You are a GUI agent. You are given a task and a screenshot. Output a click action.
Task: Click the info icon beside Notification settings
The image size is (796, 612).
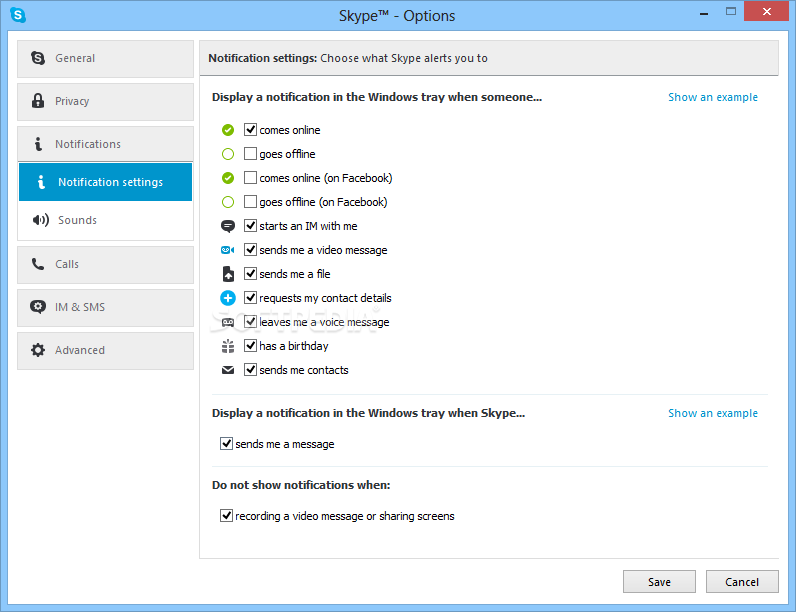tap(41, 182)
